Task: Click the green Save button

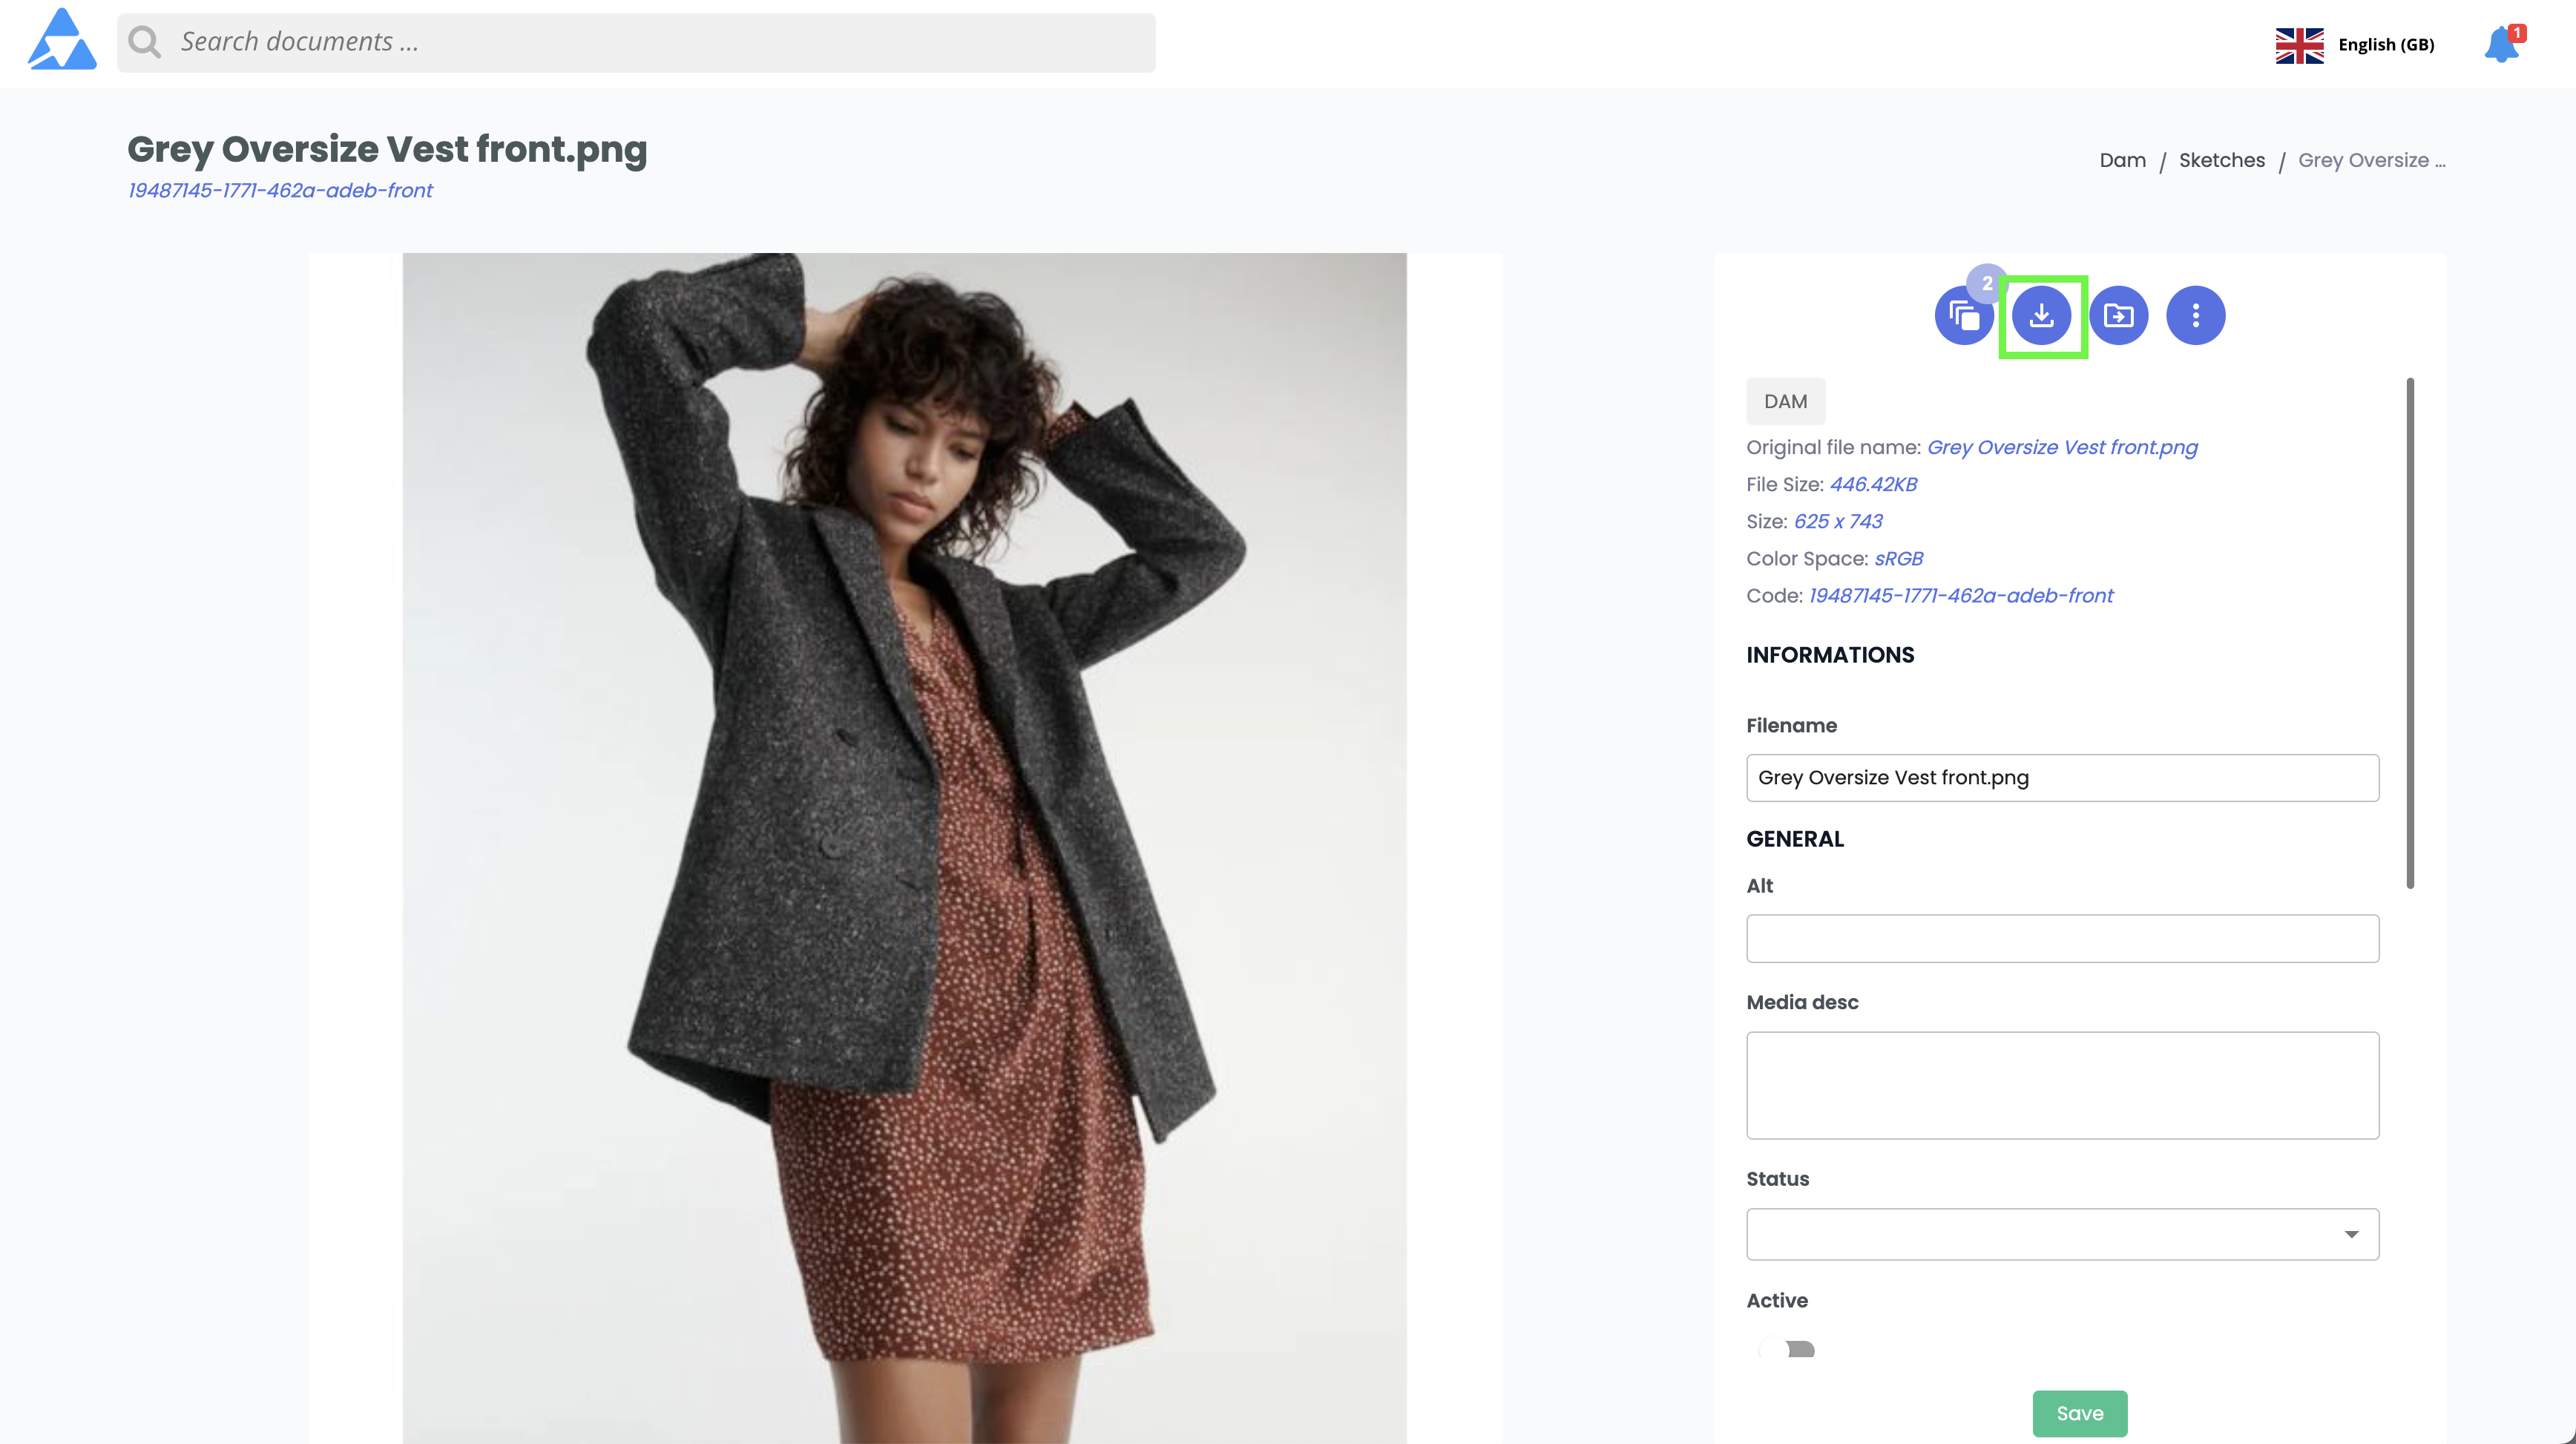Action: (x=2079, y=1413)
